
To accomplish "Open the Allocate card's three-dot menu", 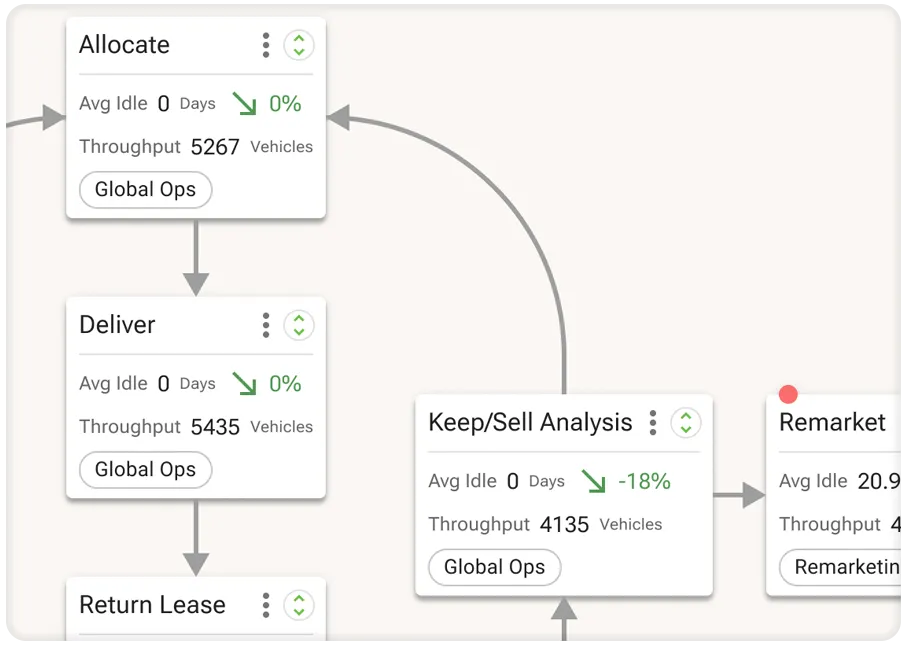I will tap(266, 45).
